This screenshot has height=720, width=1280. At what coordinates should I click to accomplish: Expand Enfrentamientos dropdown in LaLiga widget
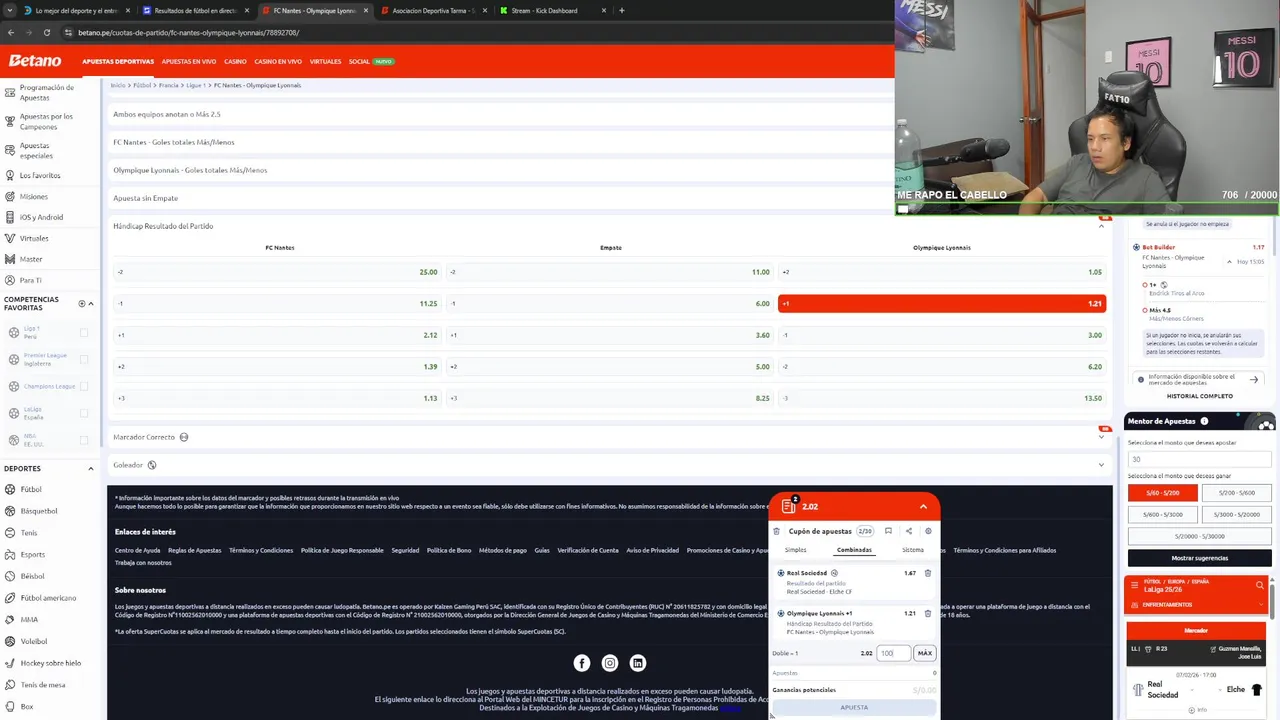tap(1259, 604)
